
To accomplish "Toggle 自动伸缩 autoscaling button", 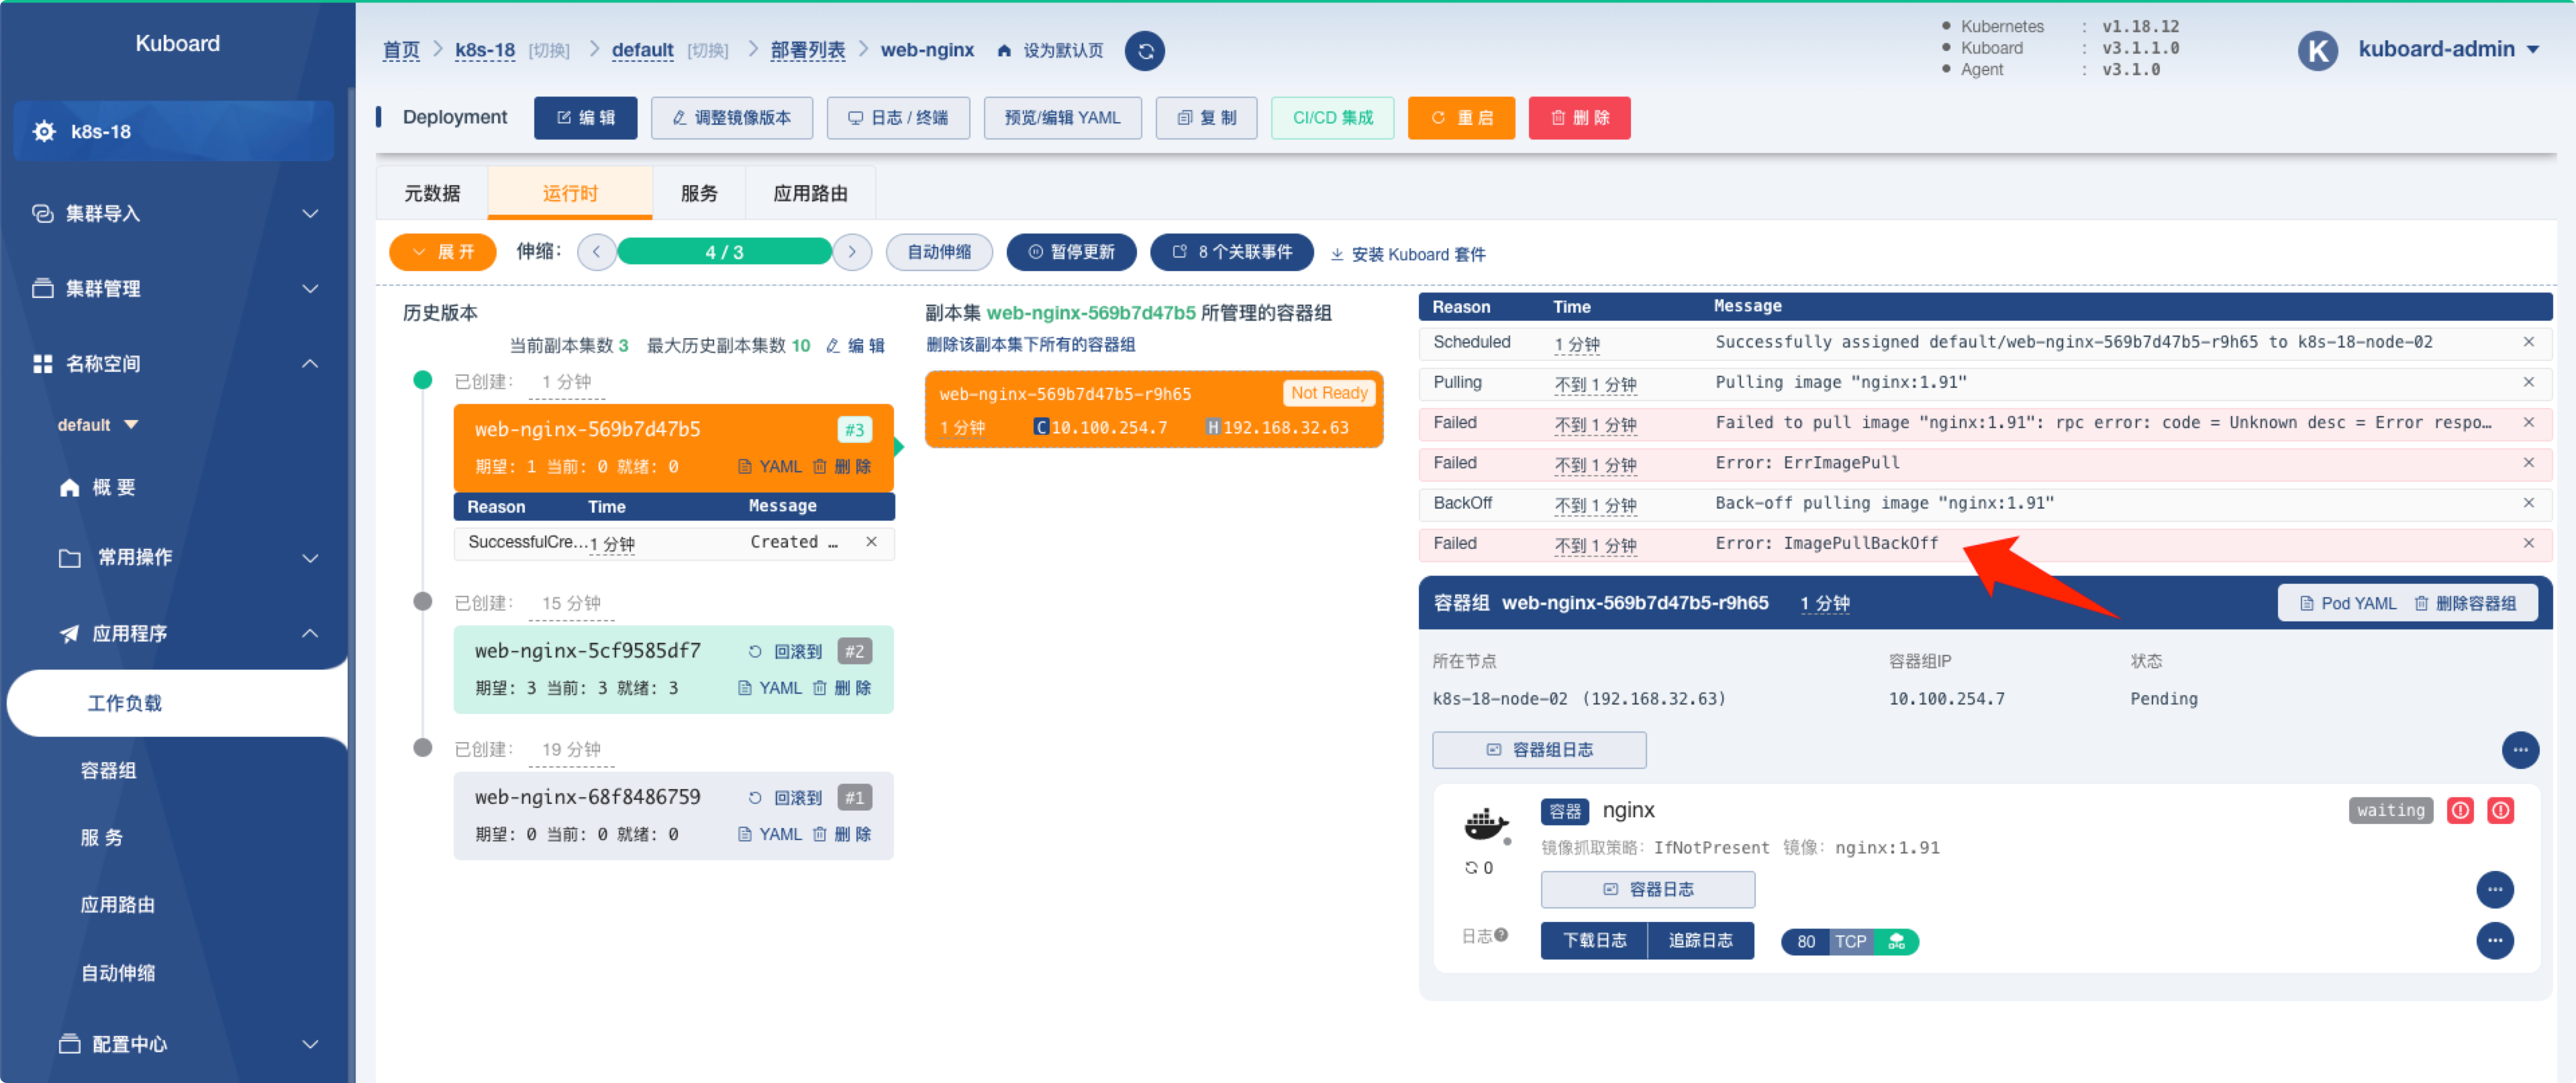I will click(939, 252).
